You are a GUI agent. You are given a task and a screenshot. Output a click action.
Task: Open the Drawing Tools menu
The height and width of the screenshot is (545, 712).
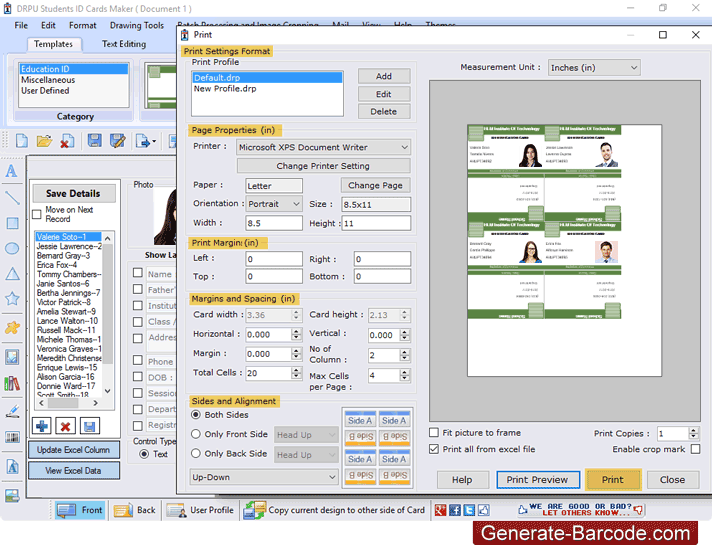137,25
